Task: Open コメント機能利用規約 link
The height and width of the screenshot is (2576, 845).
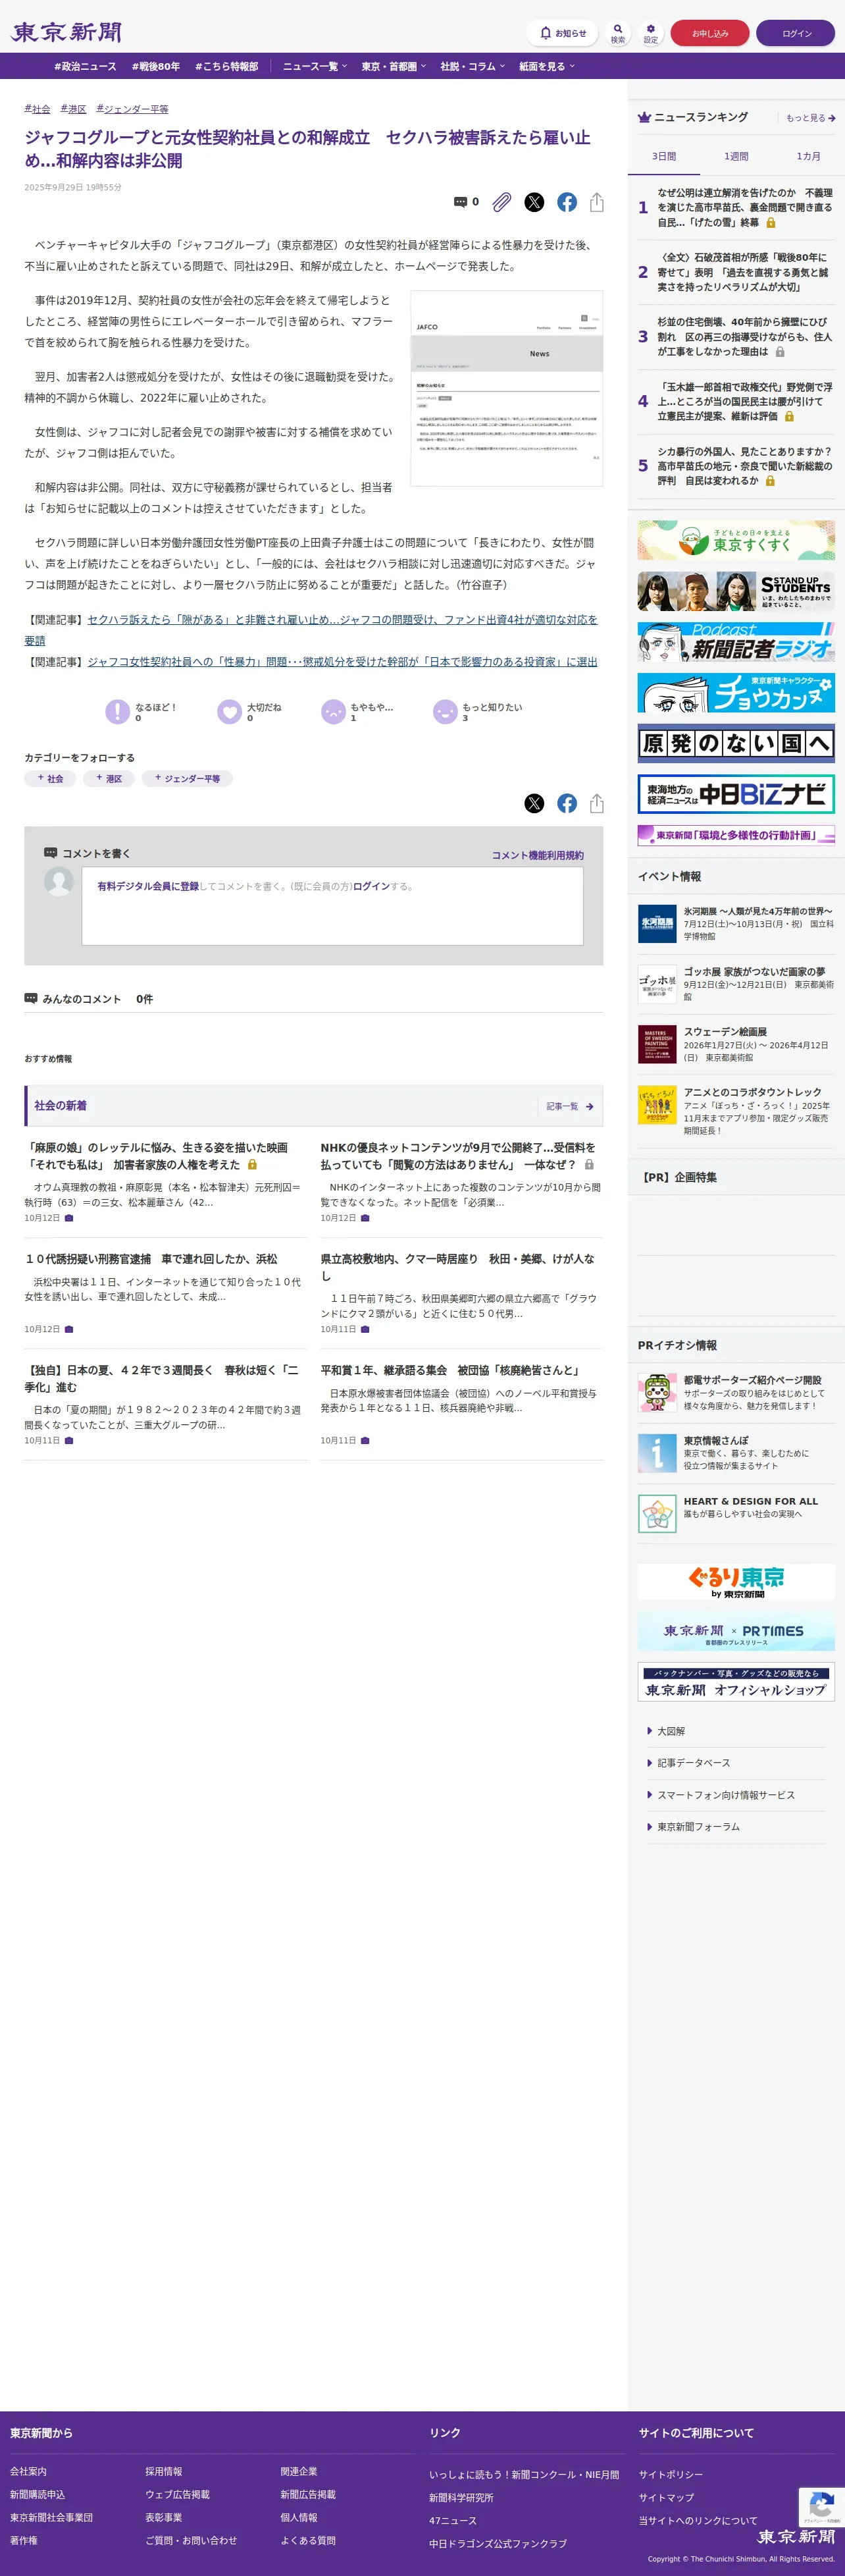Action: click(x=538, y=855)
